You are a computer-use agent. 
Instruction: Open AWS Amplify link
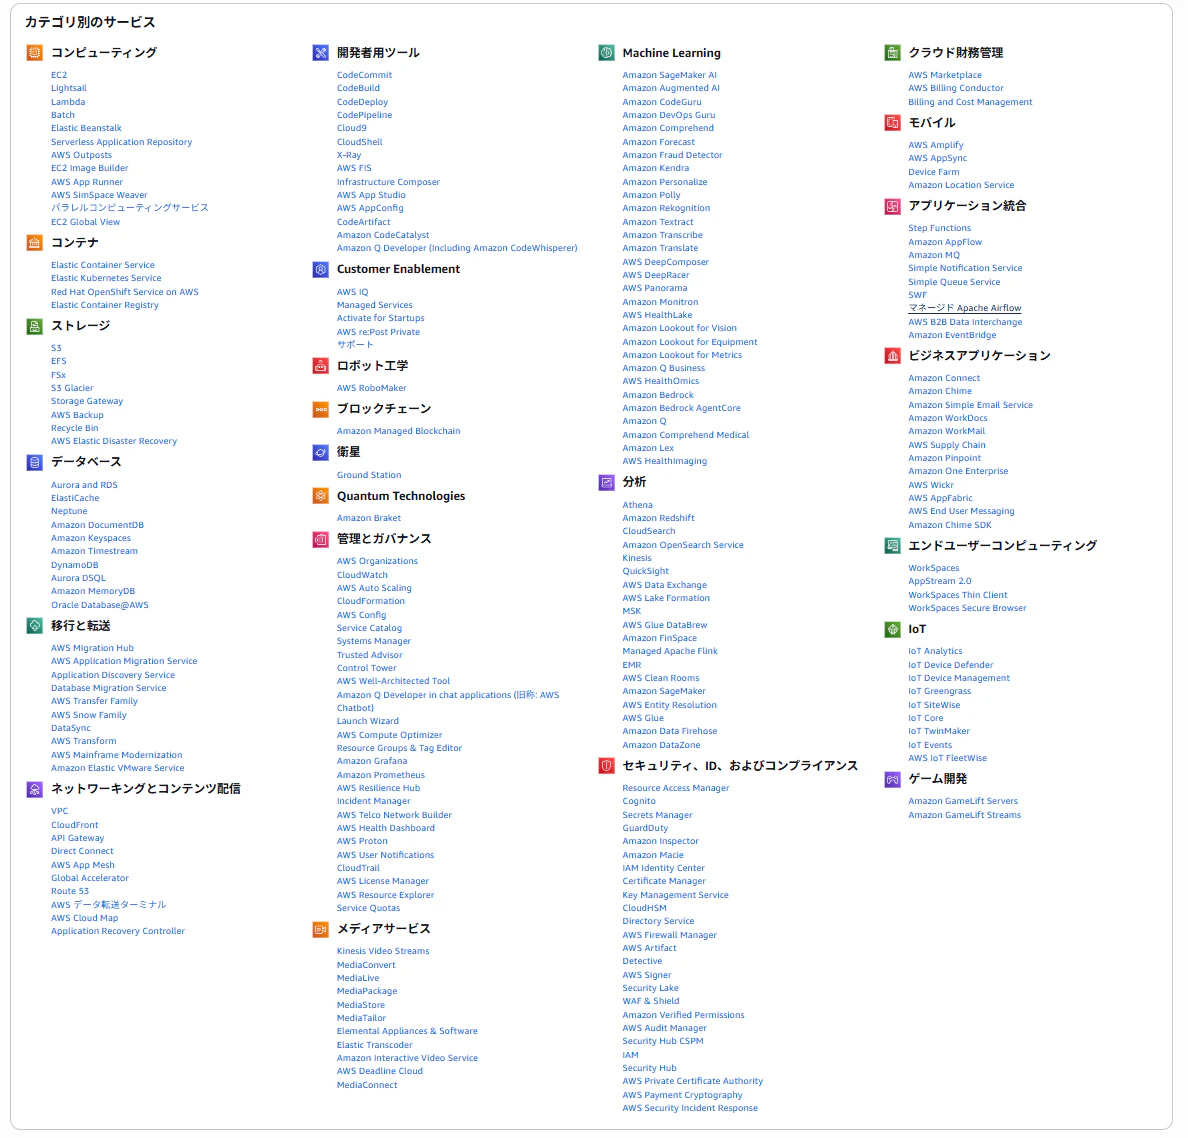tap(936, 145)
